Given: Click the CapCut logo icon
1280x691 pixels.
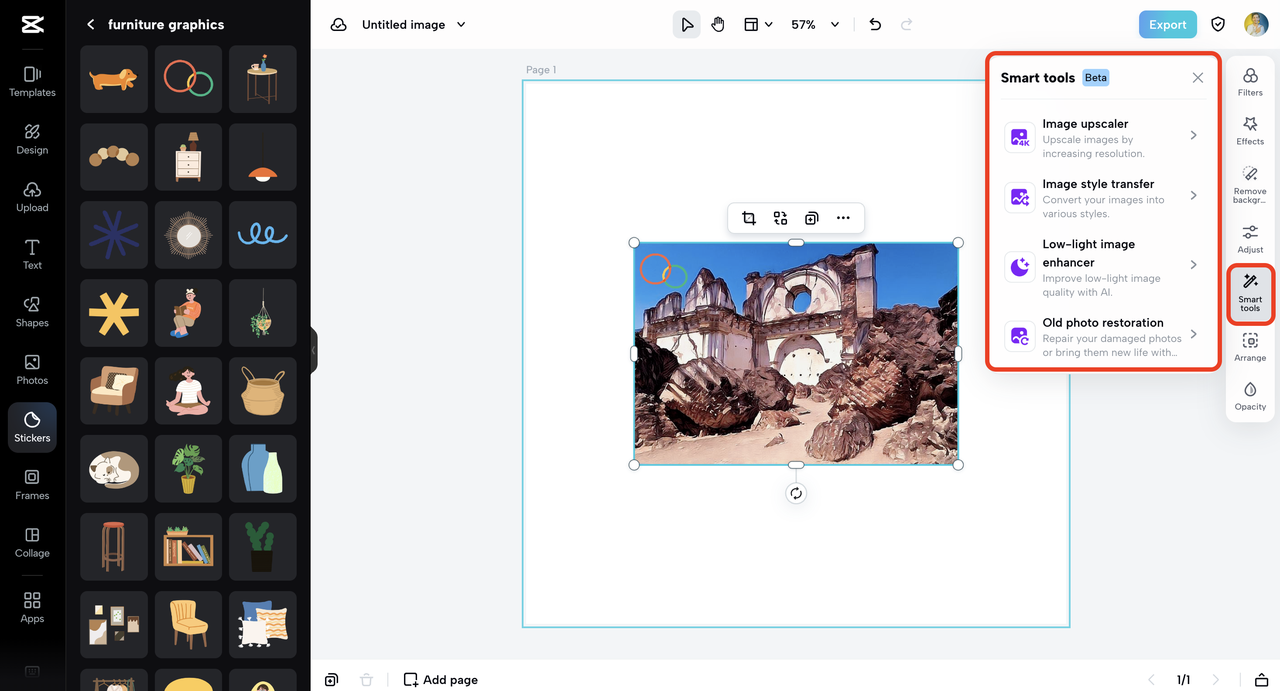Looking at the screenshot, I should coord(32,25).
